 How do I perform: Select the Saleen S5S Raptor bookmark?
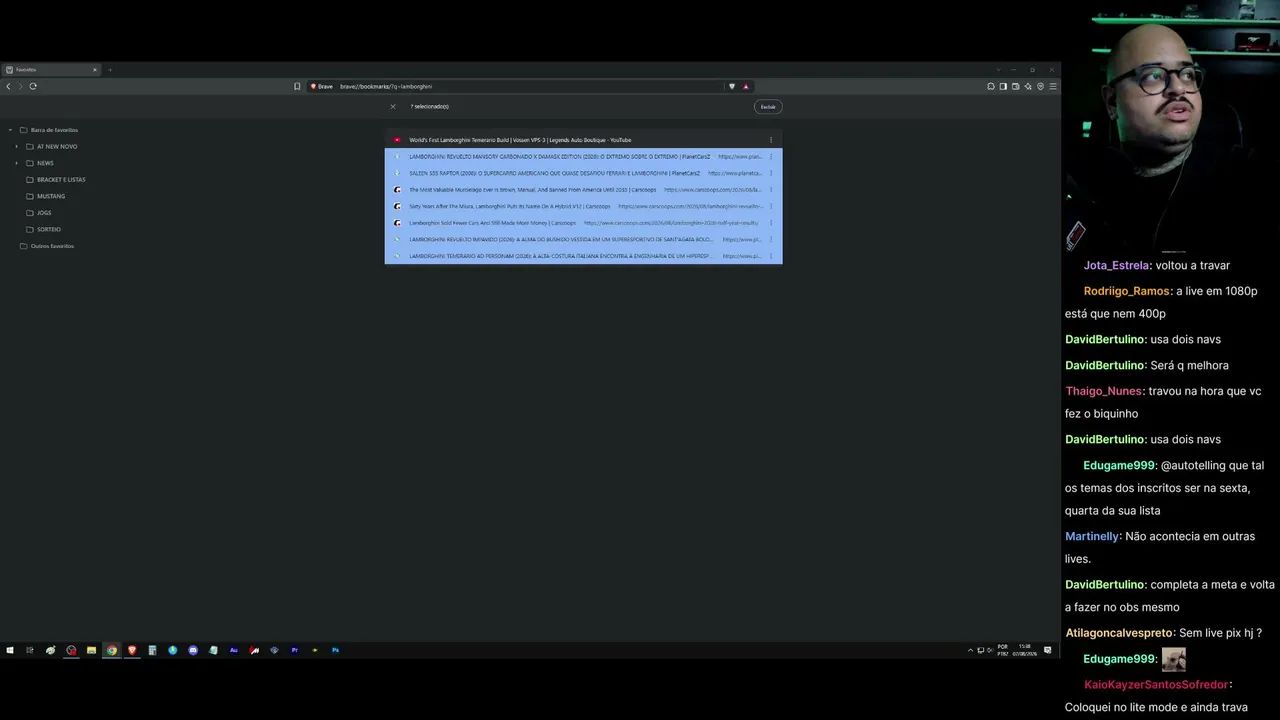583,173
